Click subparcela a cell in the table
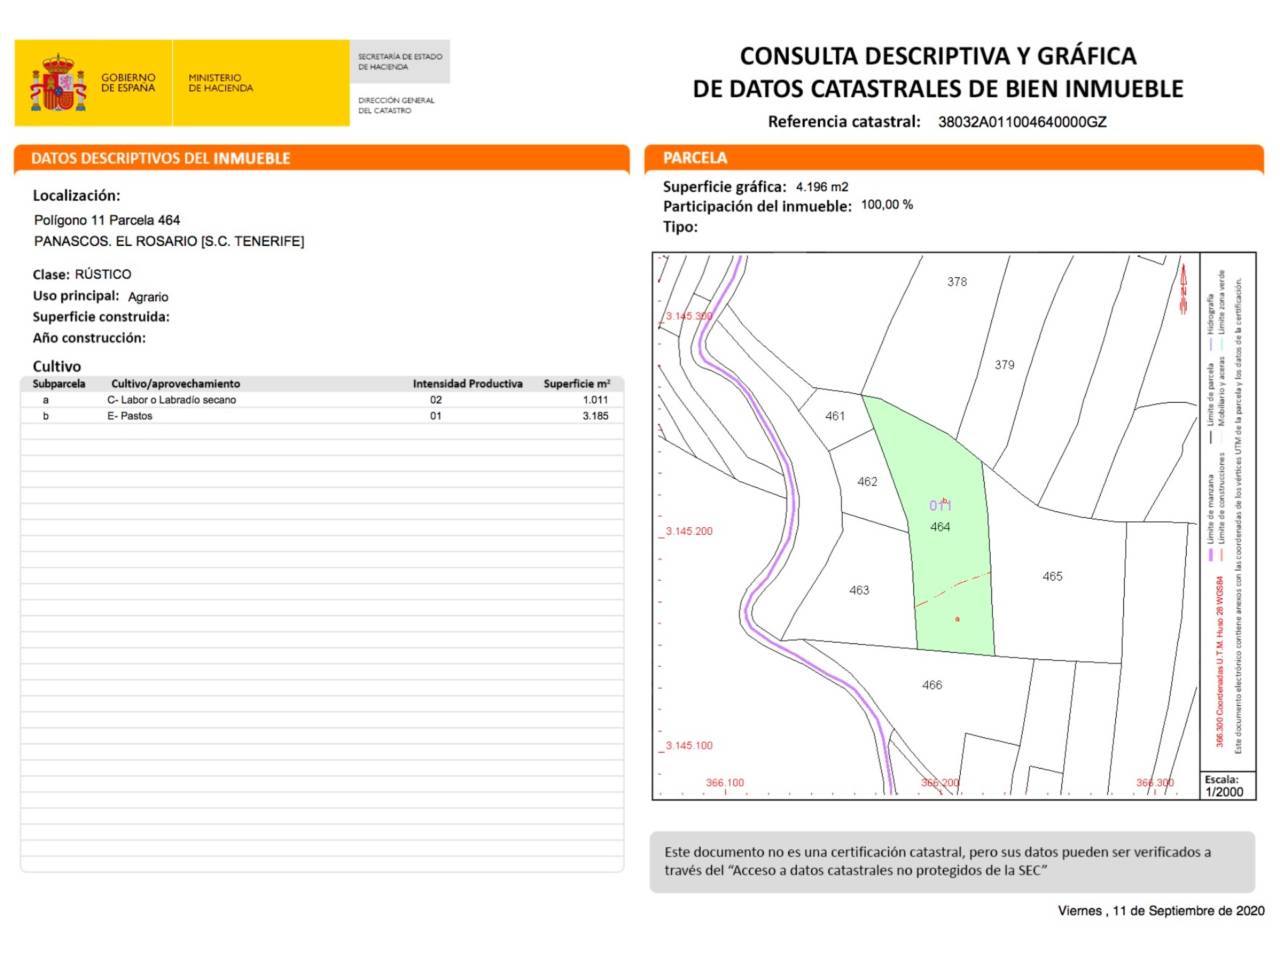The width and height of the screenshot is (1280, 960). coord(45,400)
